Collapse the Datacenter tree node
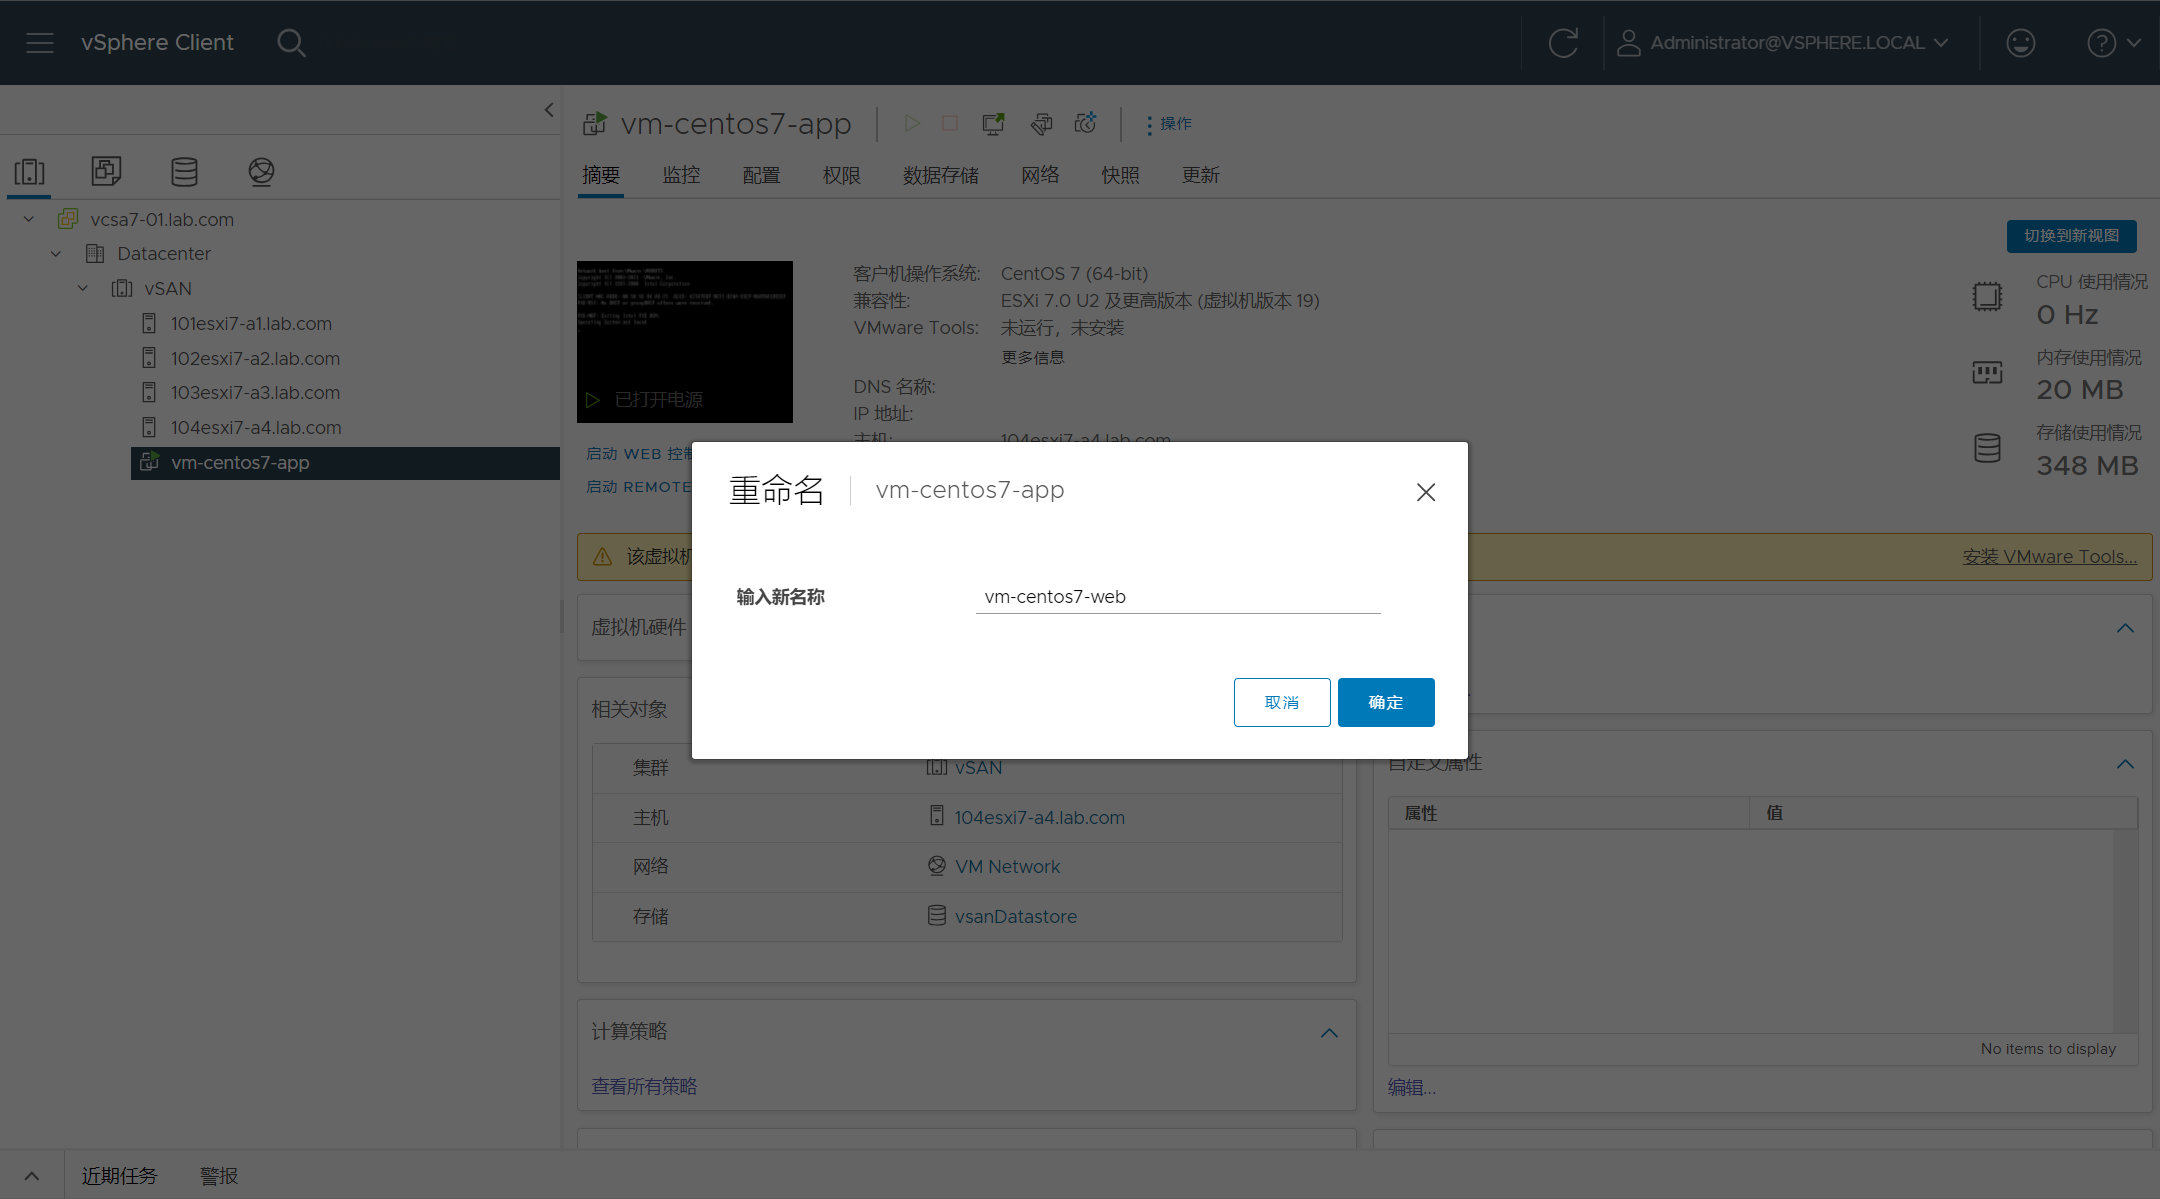The image size is (2160, 1199). pyautogui.click(x=56, y=254)
